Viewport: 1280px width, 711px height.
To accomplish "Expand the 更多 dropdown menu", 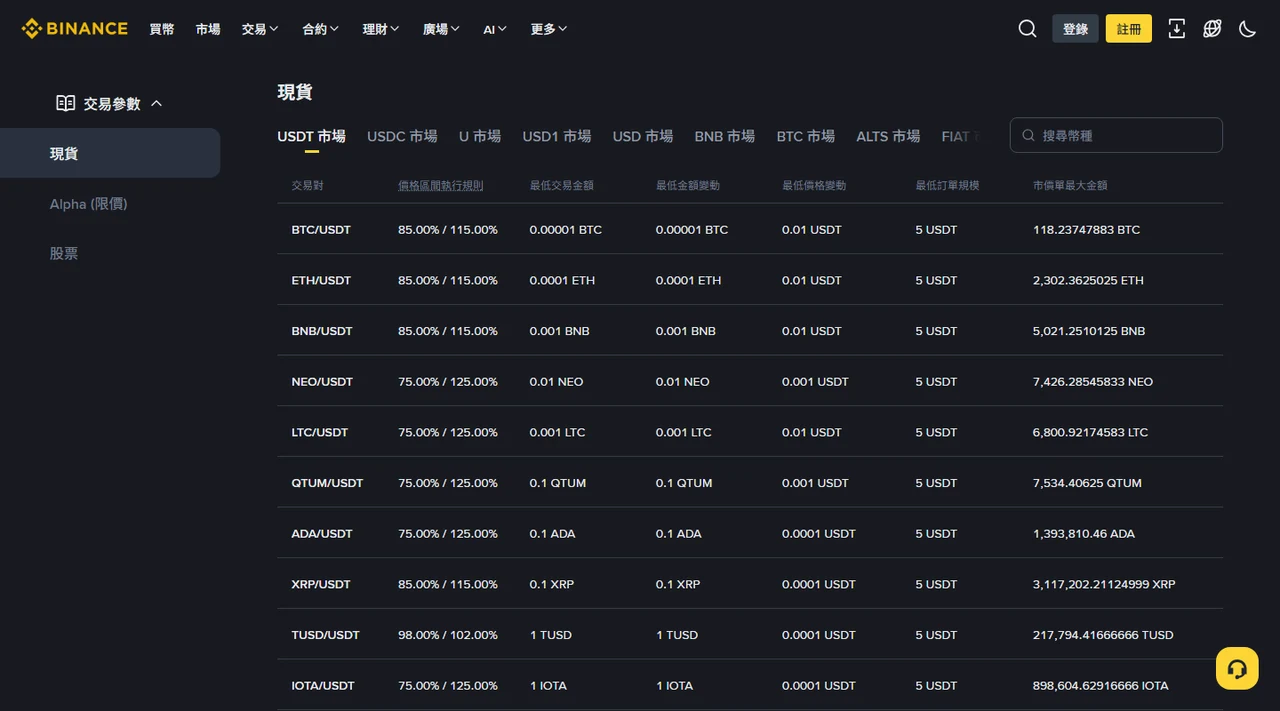I will (549, 29).
